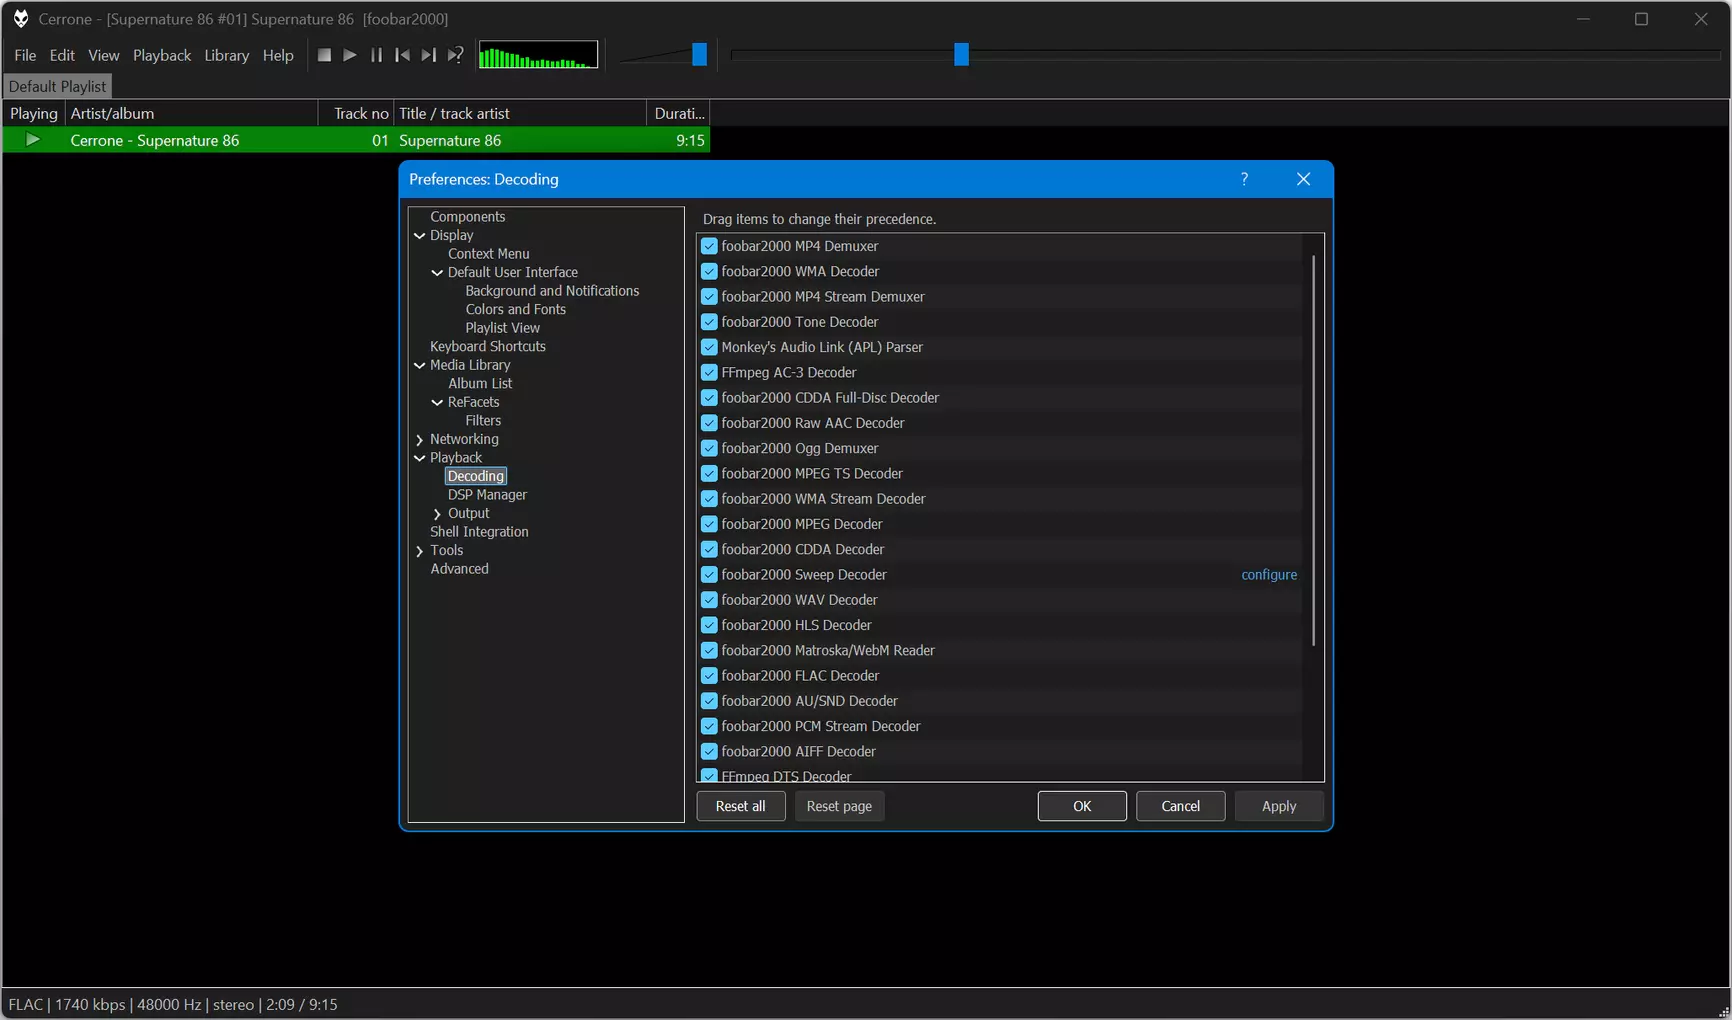Skip to next track icon

[428, 55]
